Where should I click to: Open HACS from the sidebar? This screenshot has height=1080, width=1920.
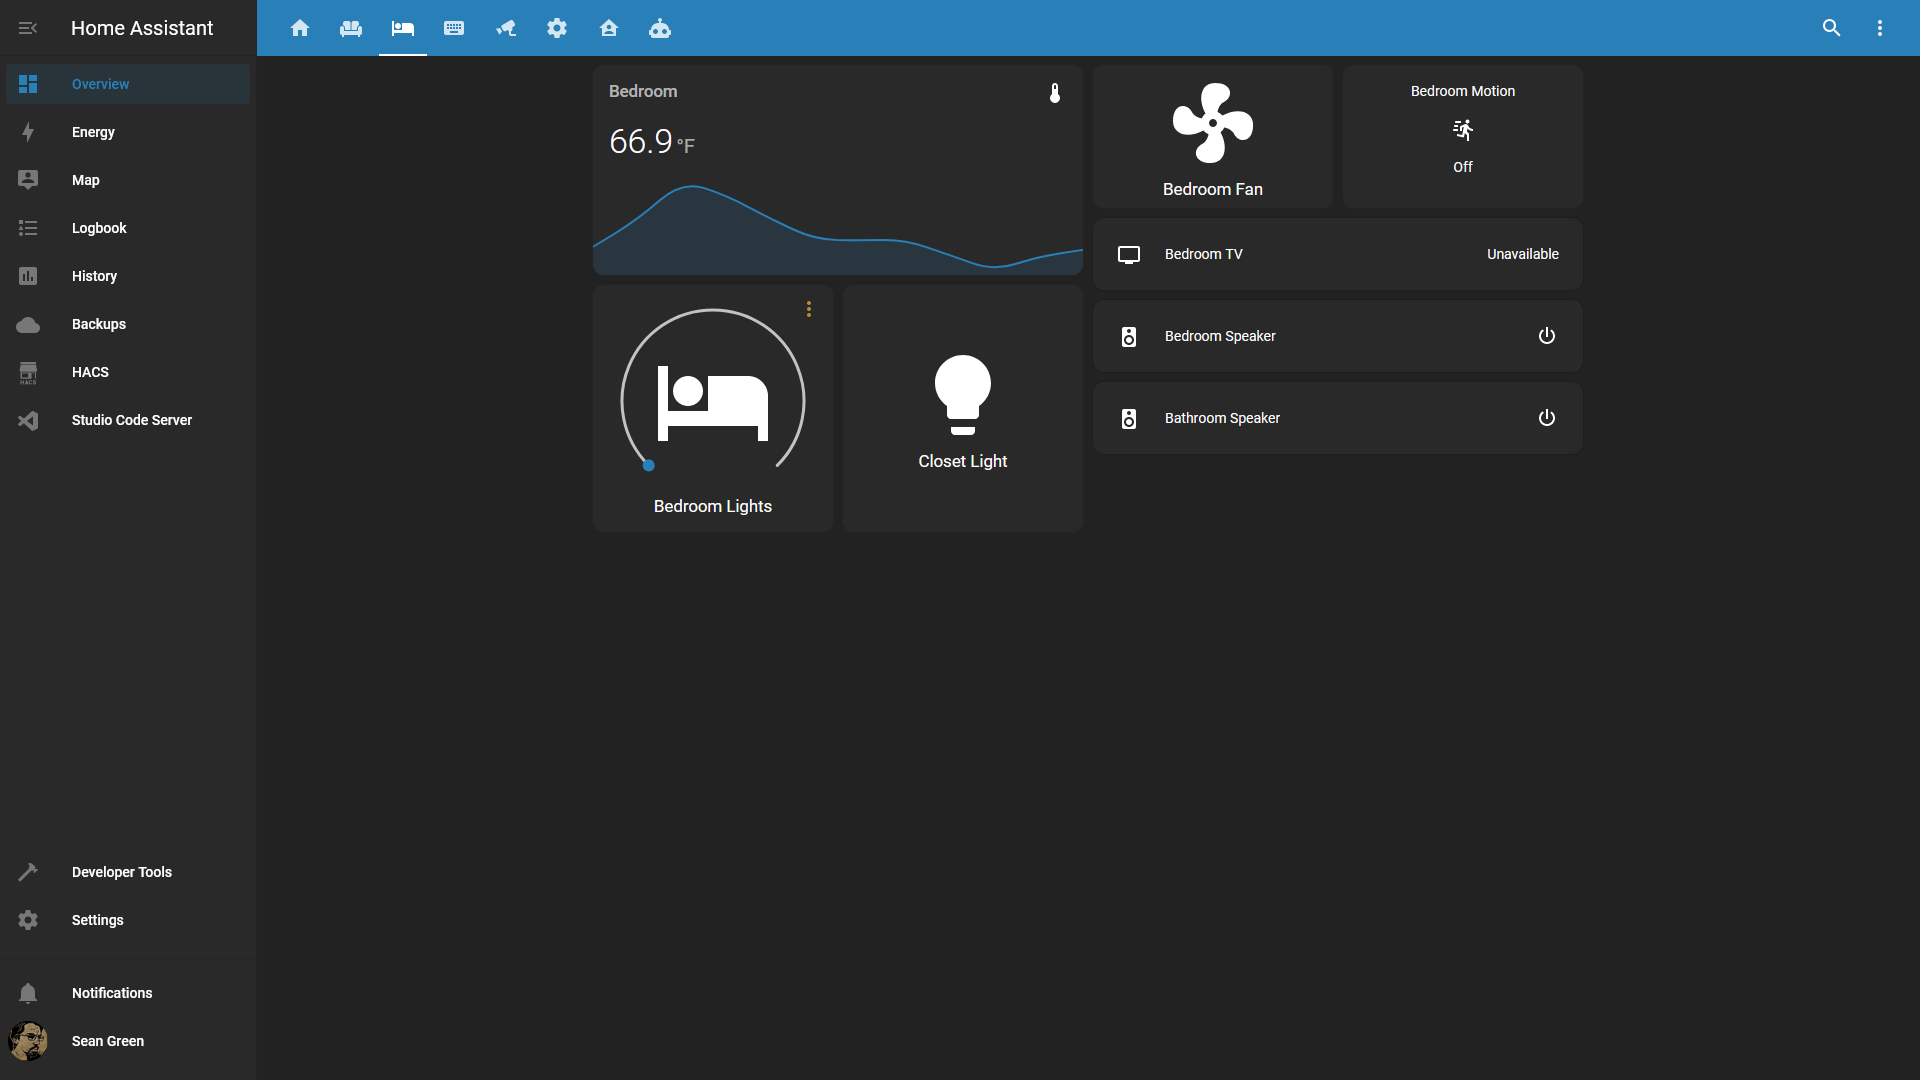pos(128,372)
